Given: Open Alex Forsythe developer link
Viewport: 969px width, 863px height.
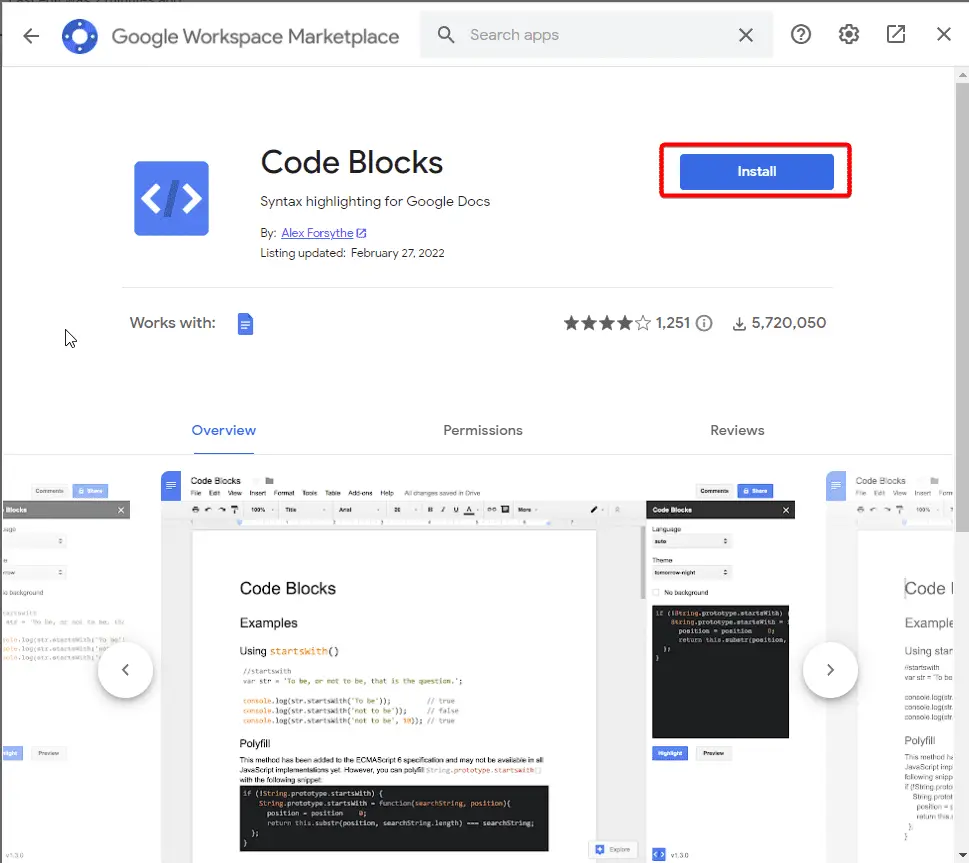Looking at the screenshot, I should (x=317, y=233).
